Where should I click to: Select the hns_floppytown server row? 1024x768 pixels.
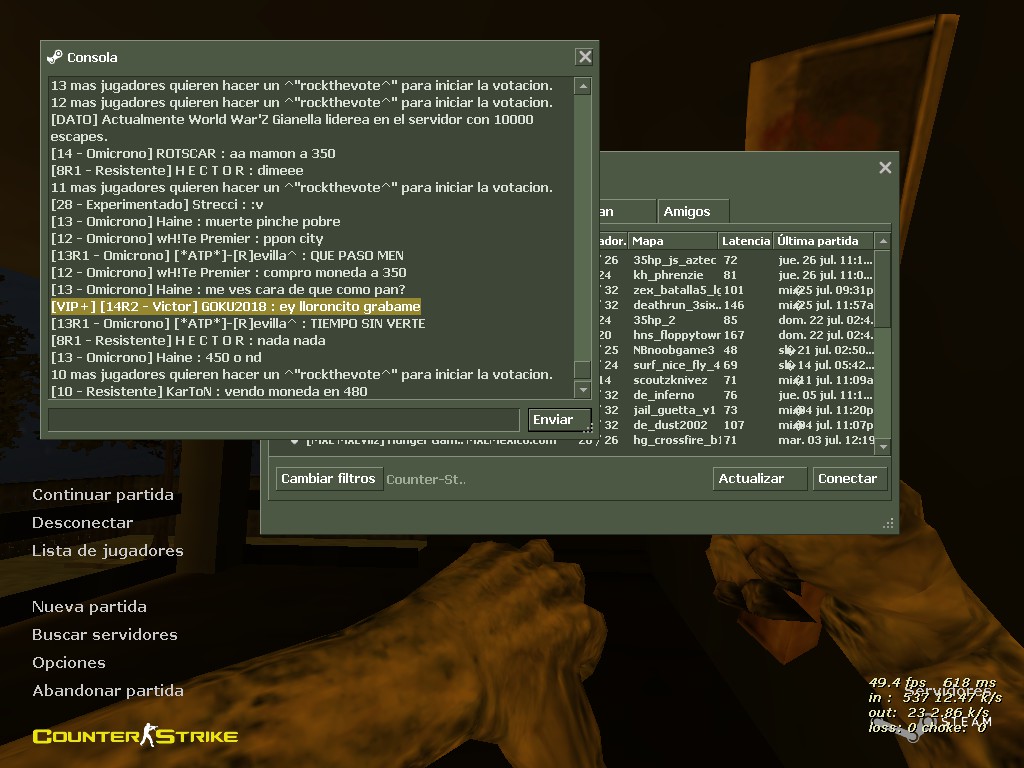736,335
